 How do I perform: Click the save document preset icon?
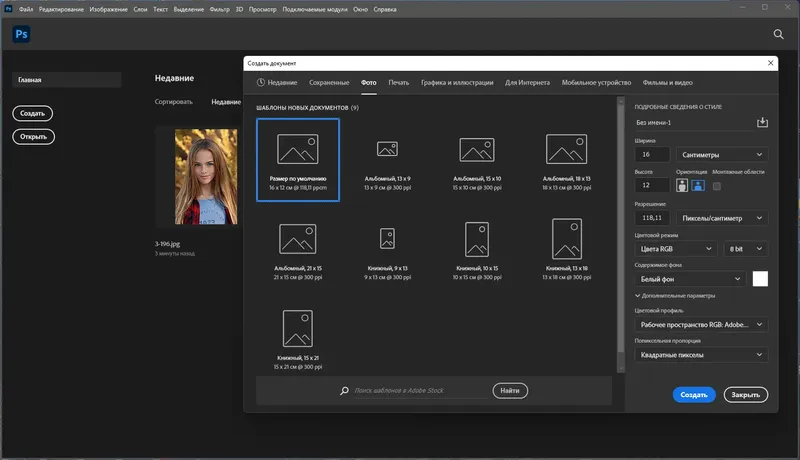762,122
